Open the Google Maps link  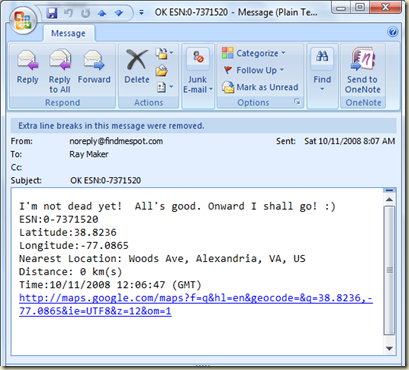click(196, 304)
